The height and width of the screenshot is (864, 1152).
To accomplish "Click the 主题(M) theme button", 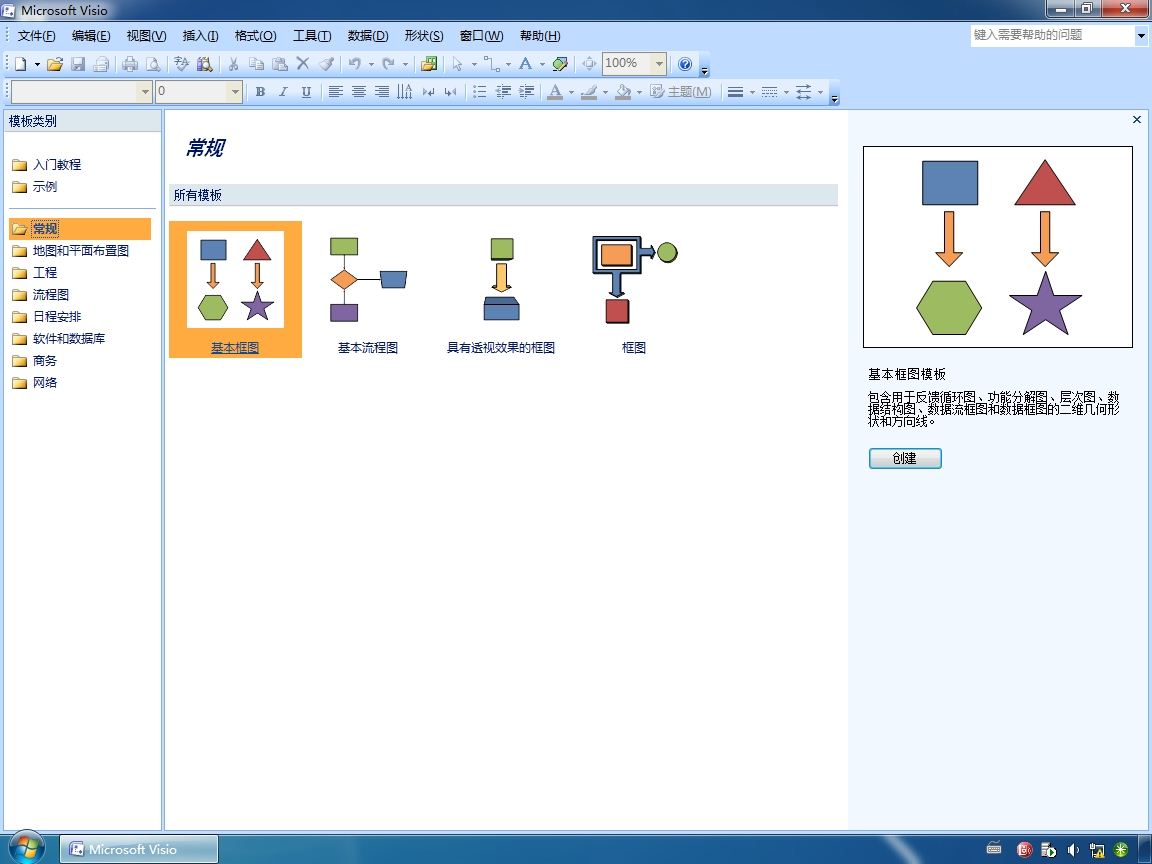I will [681, 92].
